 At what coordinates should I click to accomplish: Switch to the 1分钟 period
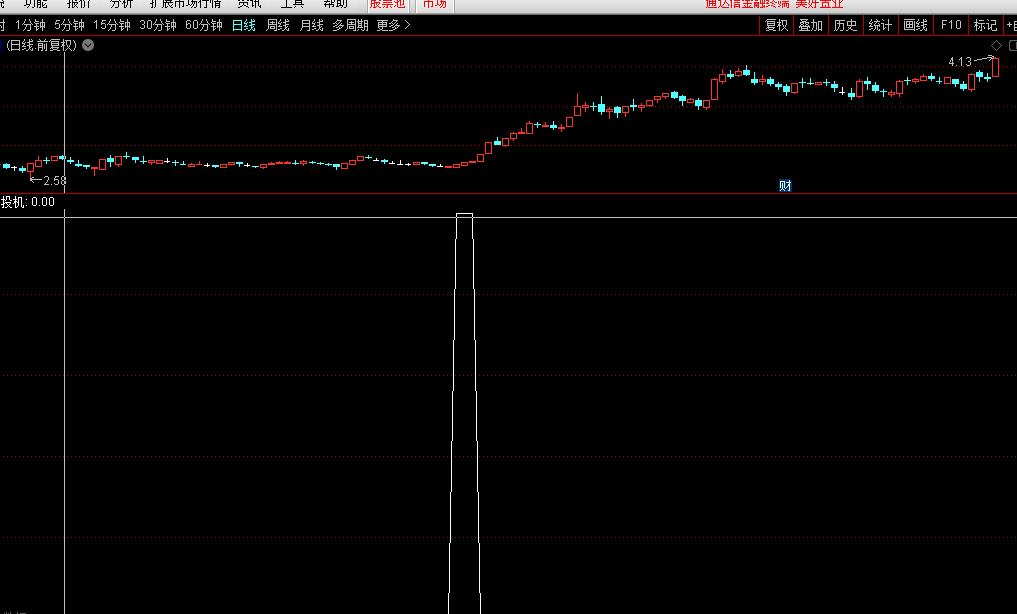click(x=30, y=25)
